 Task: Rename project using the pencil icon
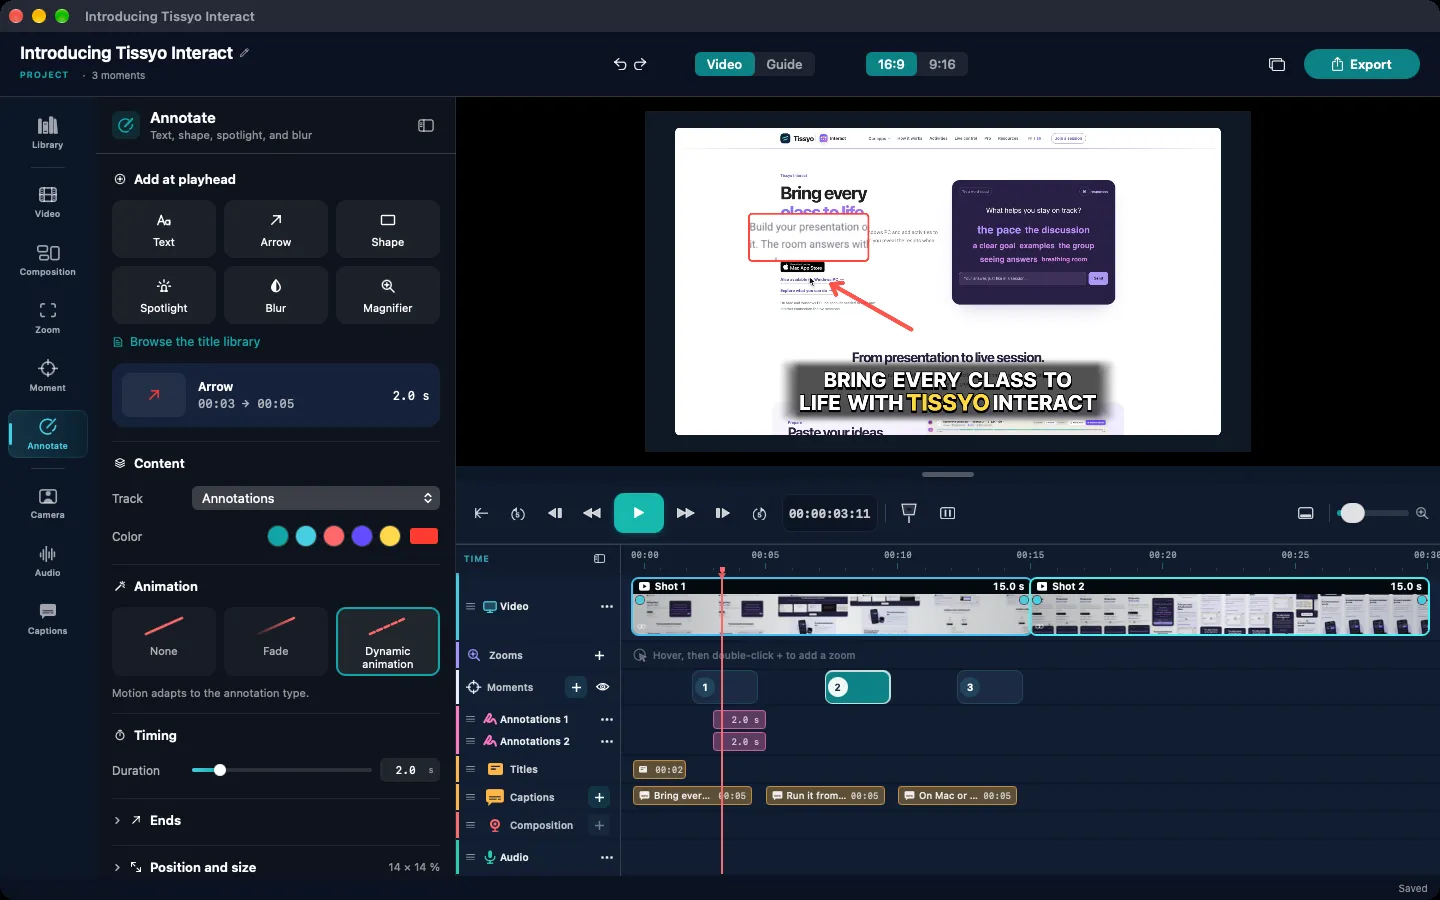[245, 53]
